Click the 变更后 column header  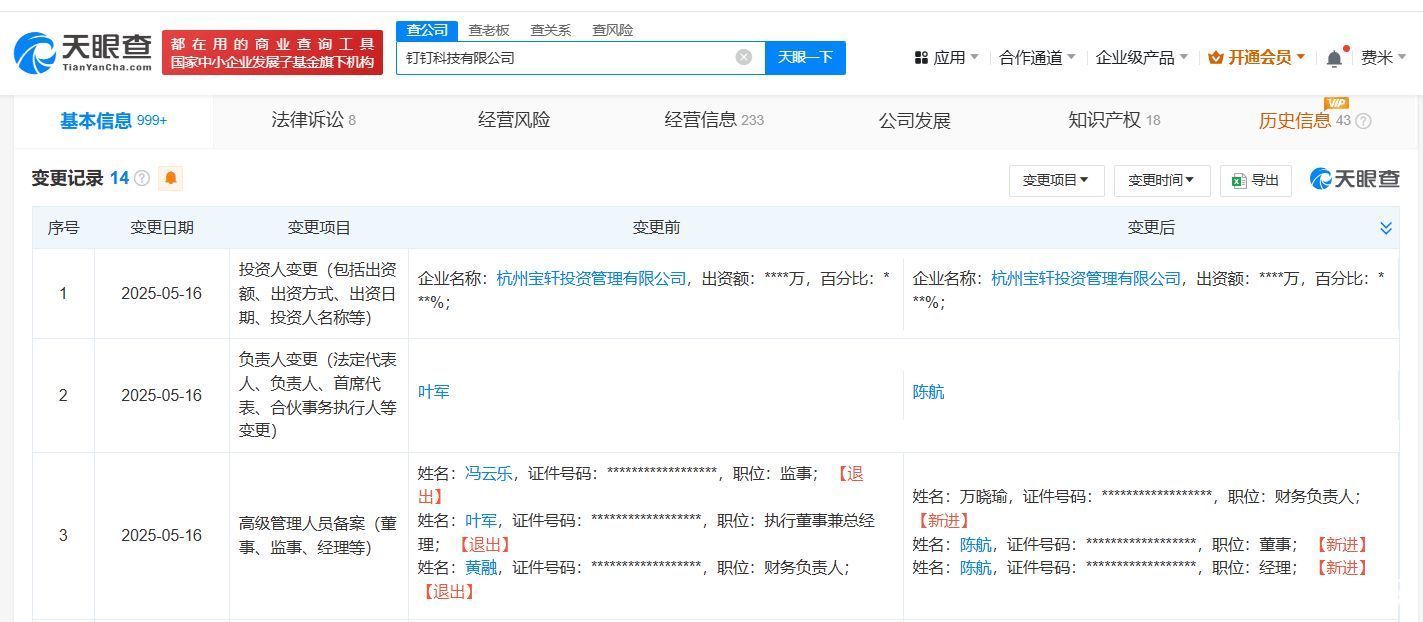pyautogui.click(x=1150, y=228)
